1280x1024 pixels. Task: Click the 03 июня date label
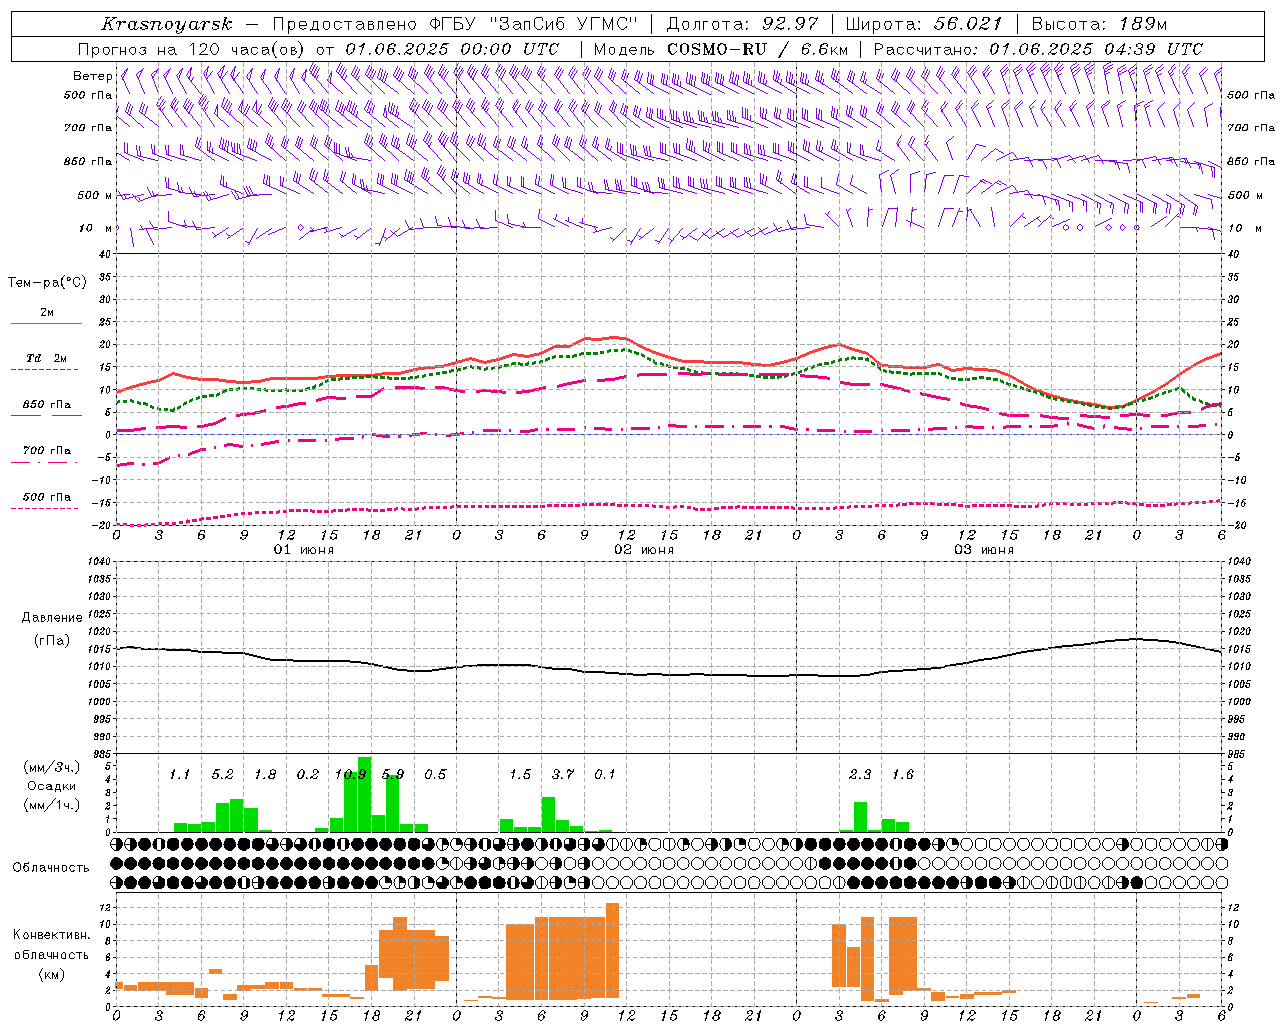click(x=984, y=550)
